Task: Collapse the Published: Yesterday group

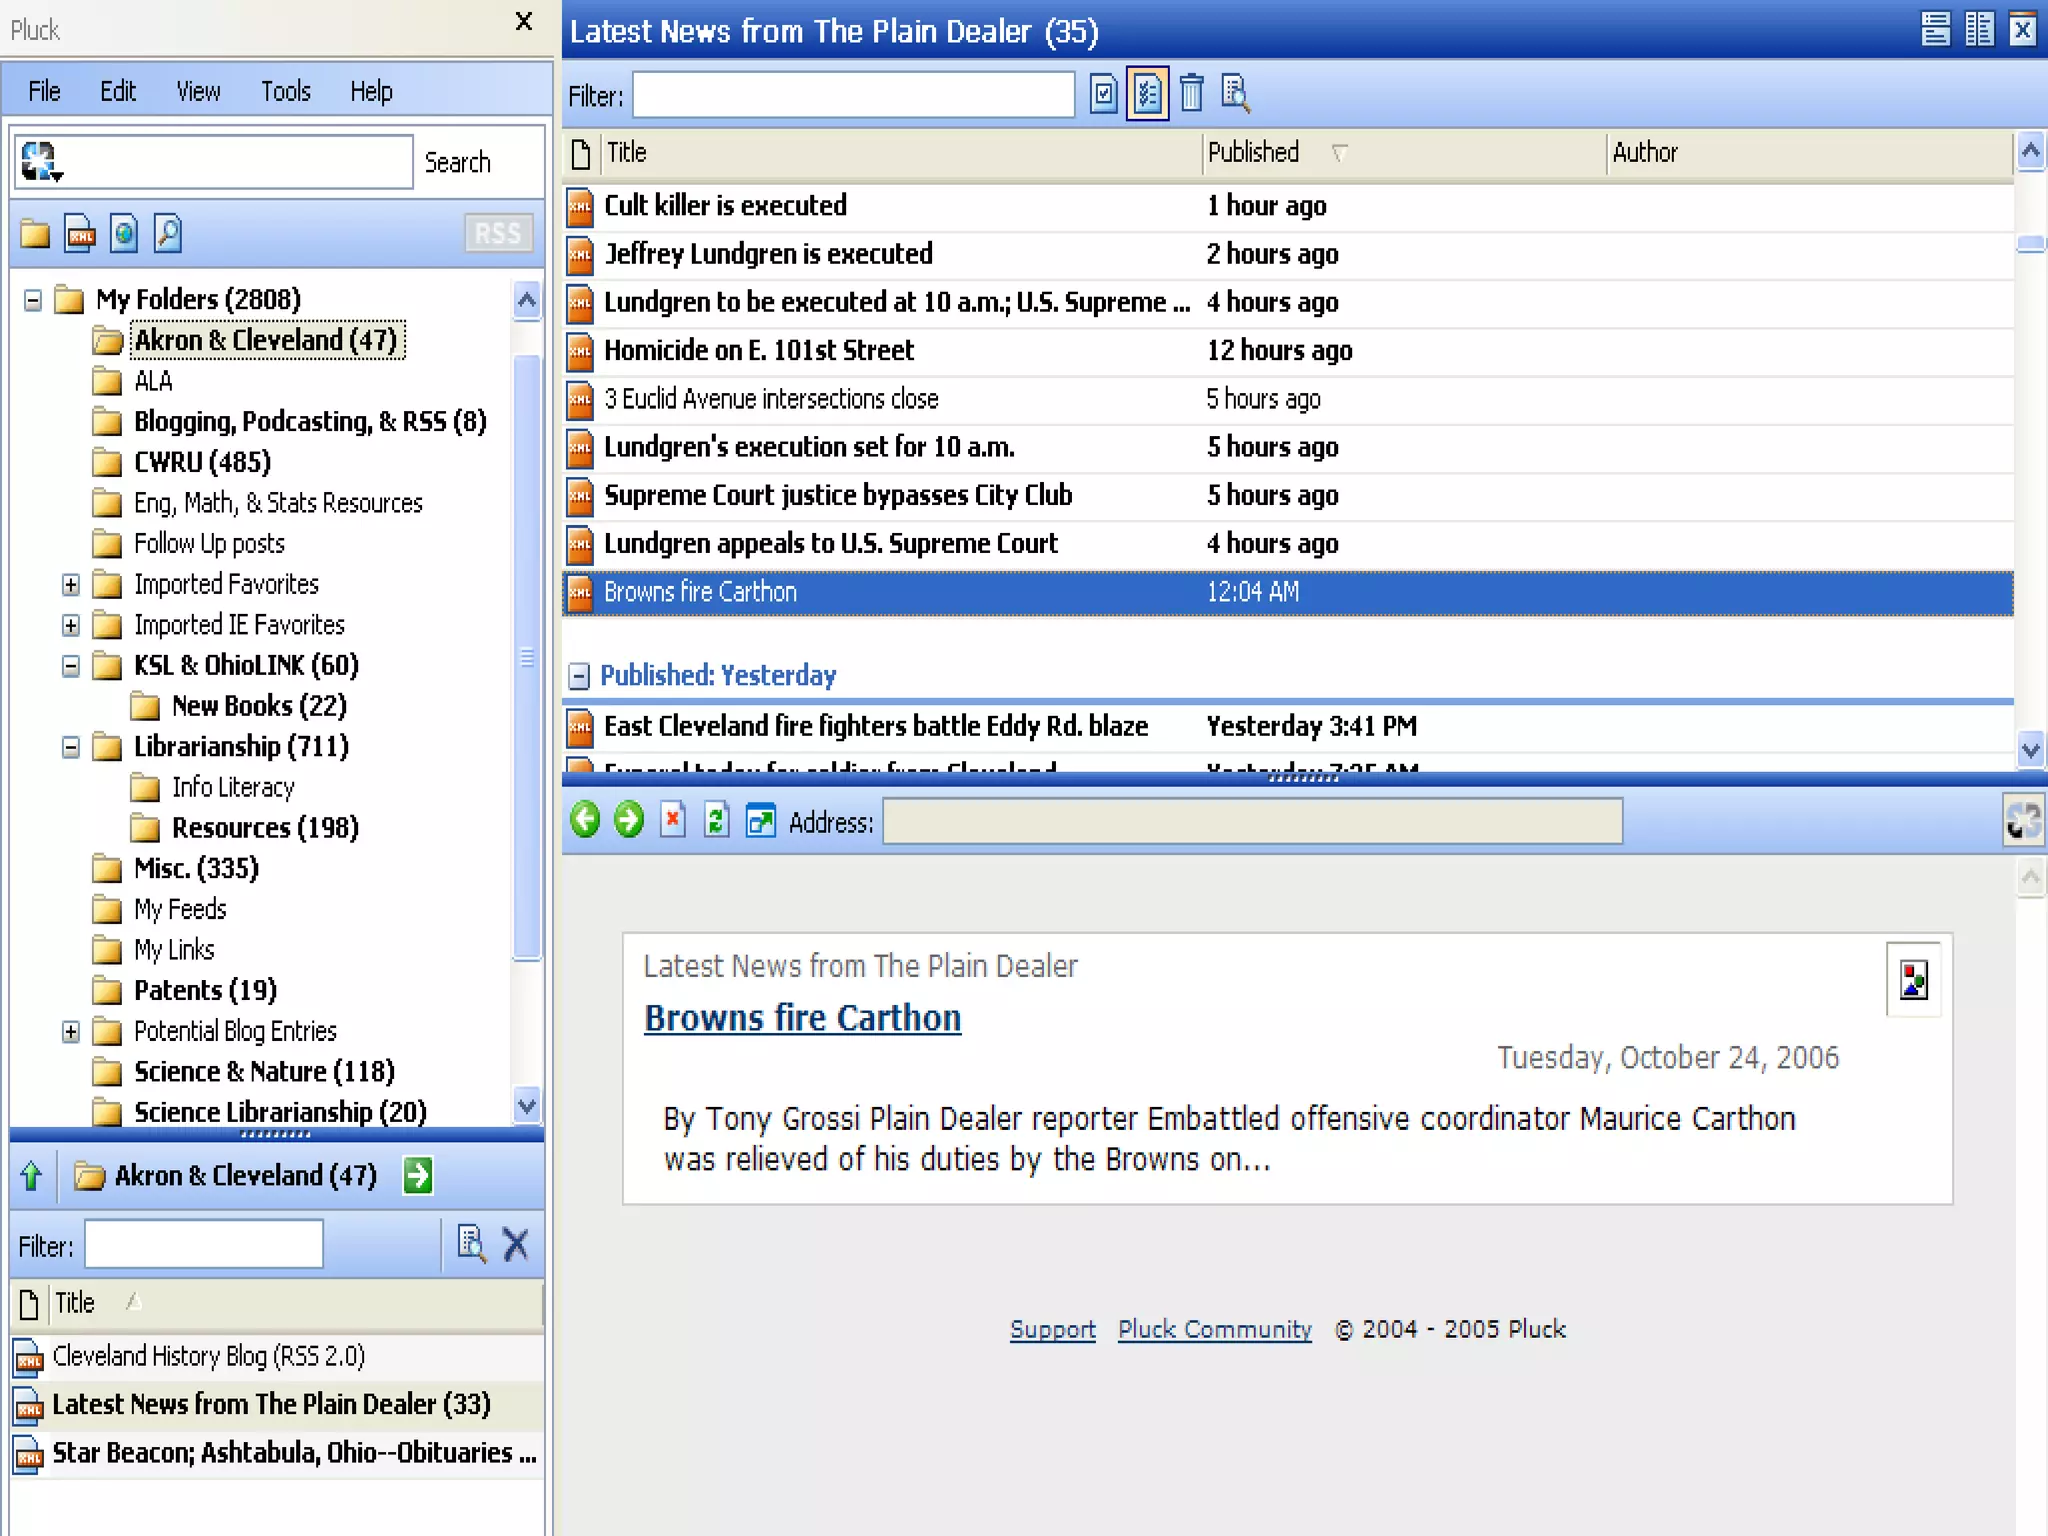Action: pos(579,676)
